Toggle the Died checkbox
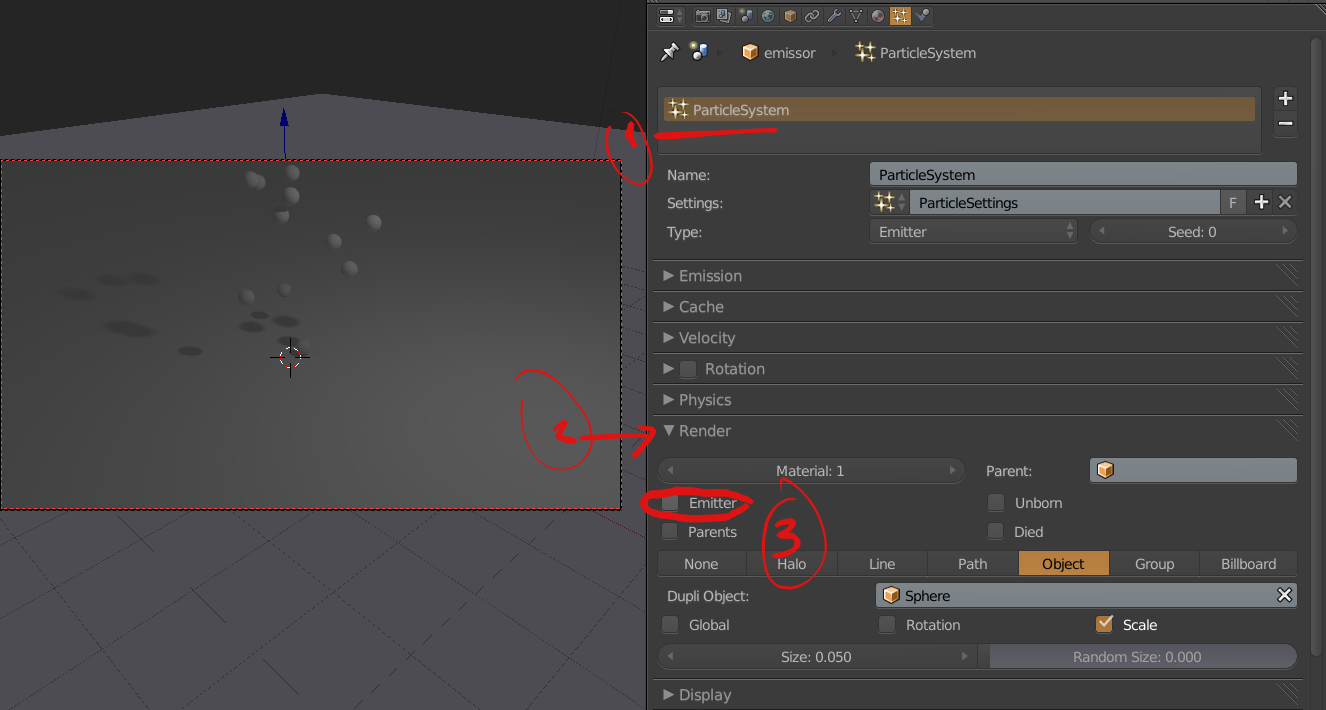The height and width of the screenshot is (710, 1326). pos(996,532)
